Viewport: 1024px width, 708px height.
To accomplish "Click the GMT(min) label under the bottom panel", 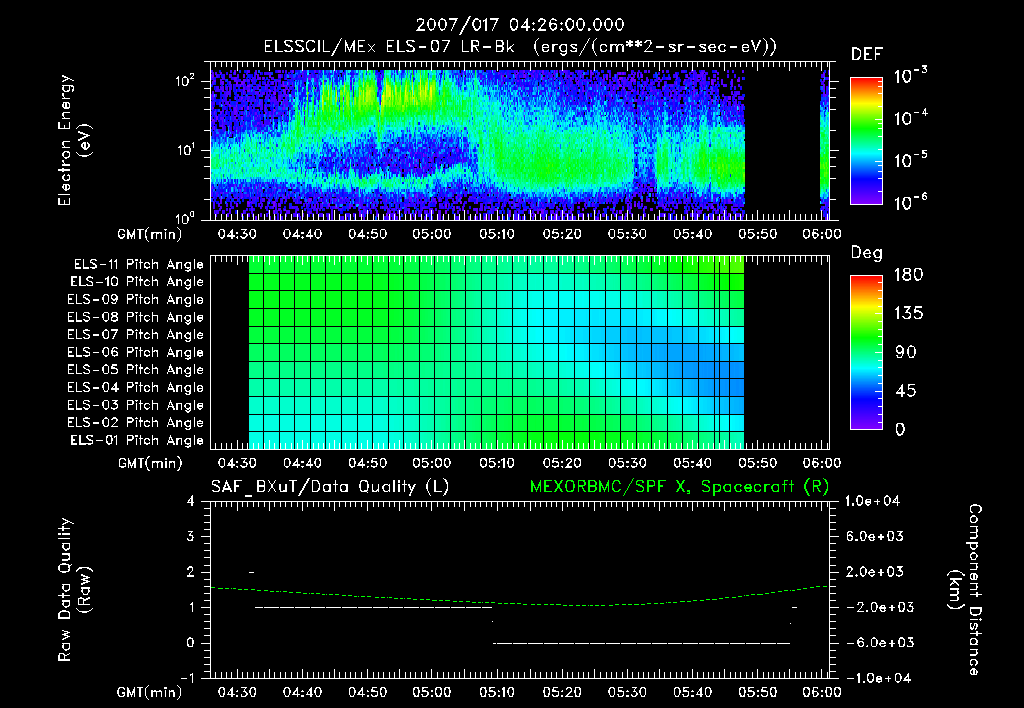I will (x=150, y=692).
